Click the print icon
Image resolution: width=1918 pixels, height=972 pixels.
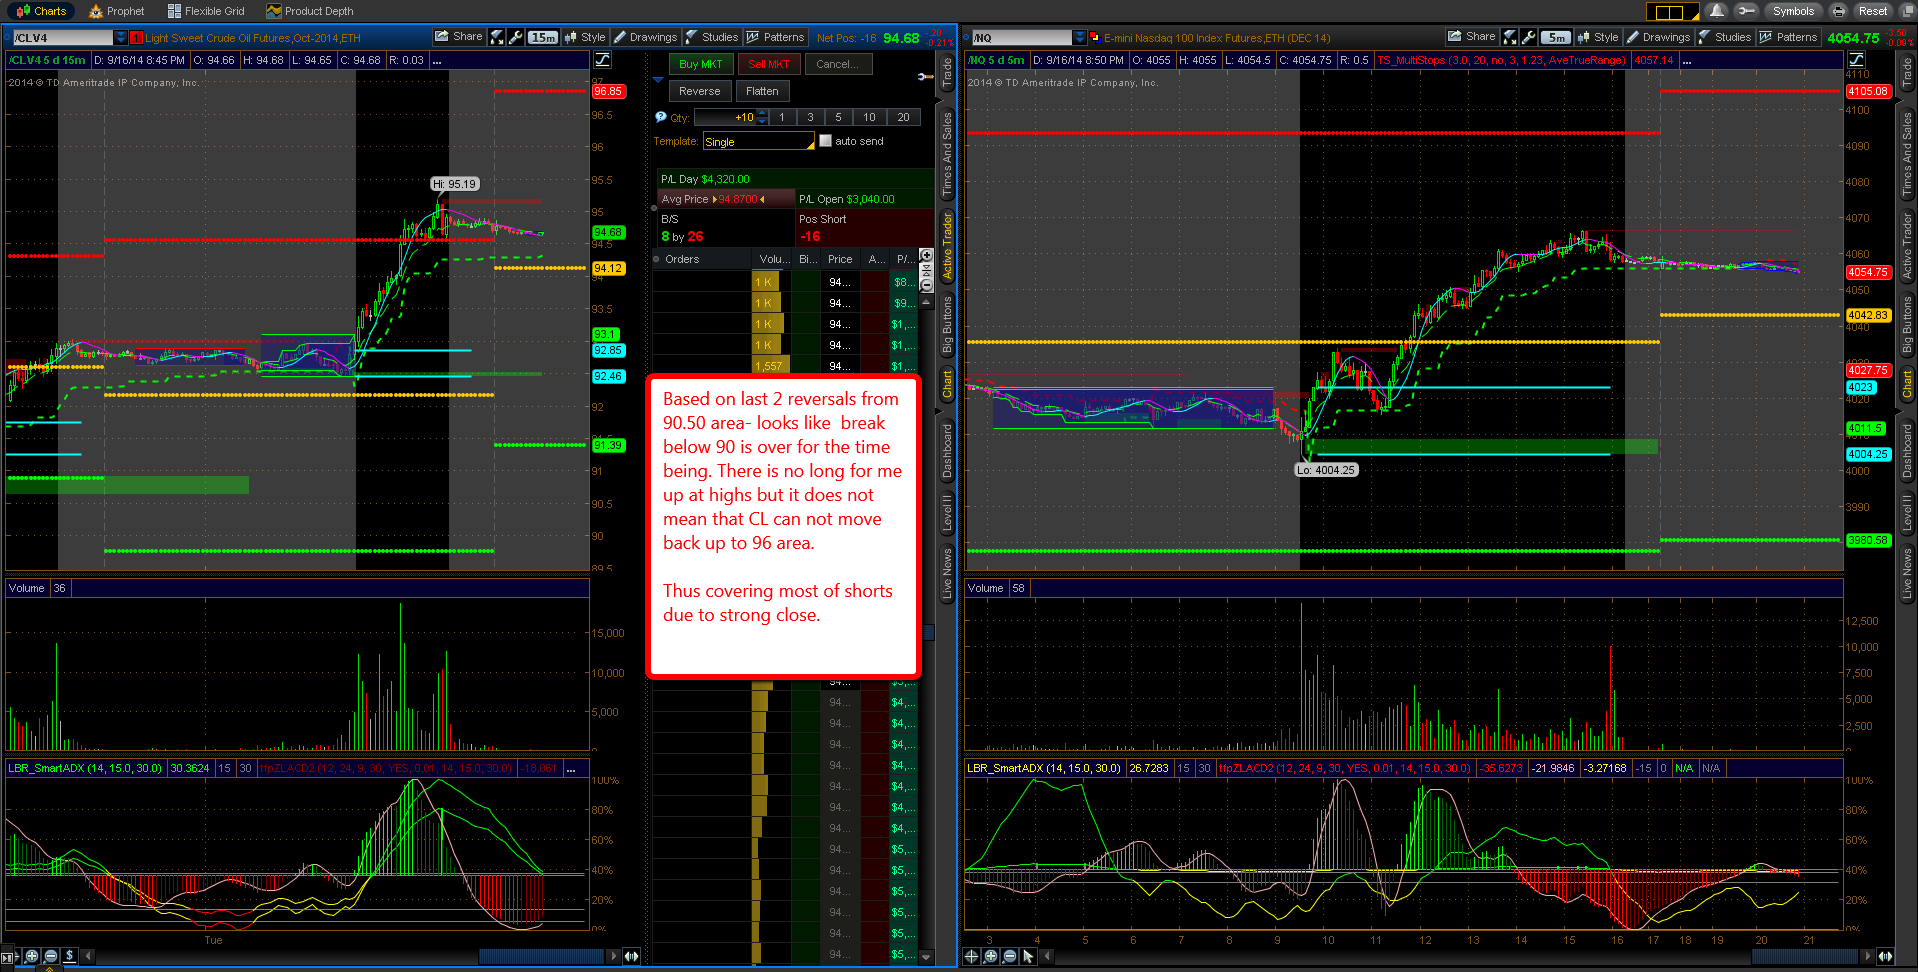tap(1838, 11)
